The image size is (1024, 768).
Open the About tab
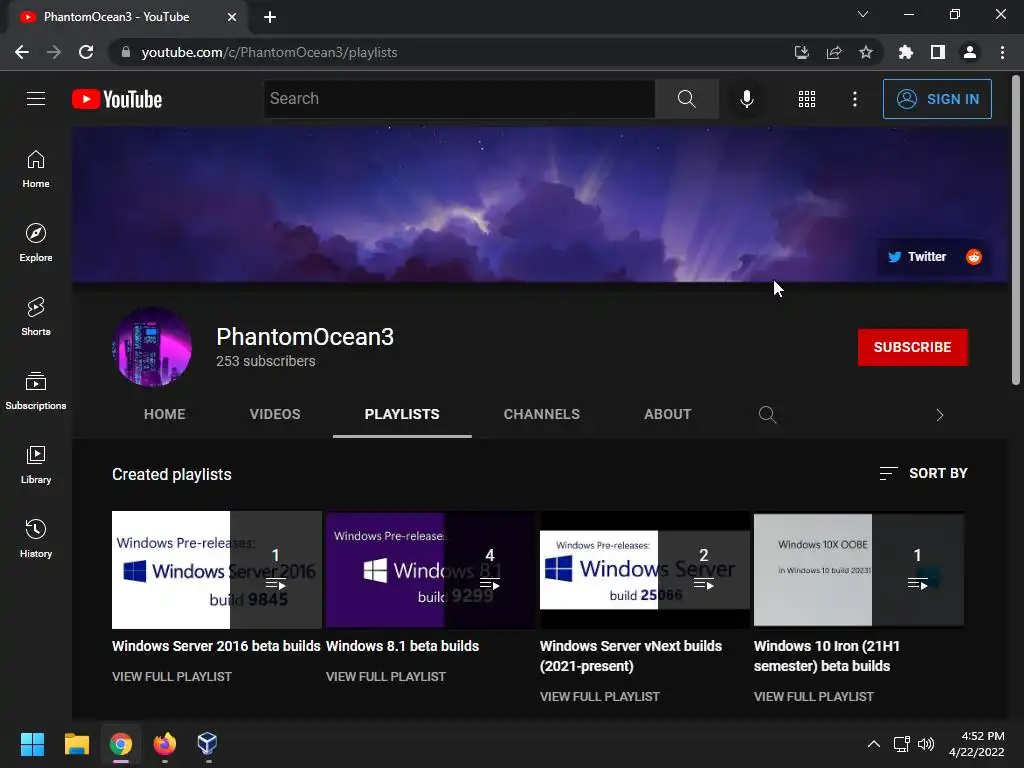click(667, 414)
